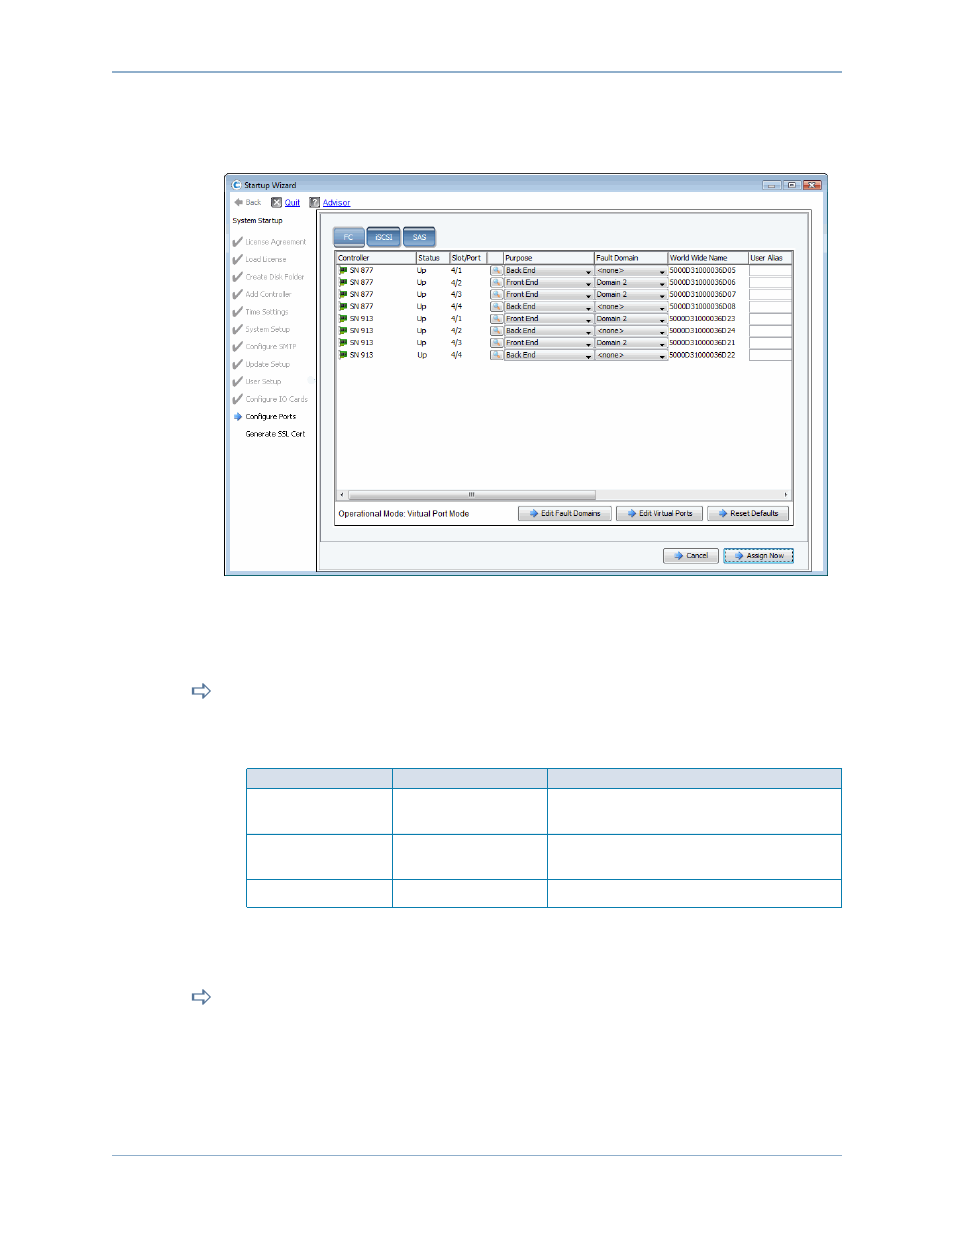Viewport: 954px width, 1235px height.
Task: Select the Generate SSL Cert step
Action: (x=275, y=434)
